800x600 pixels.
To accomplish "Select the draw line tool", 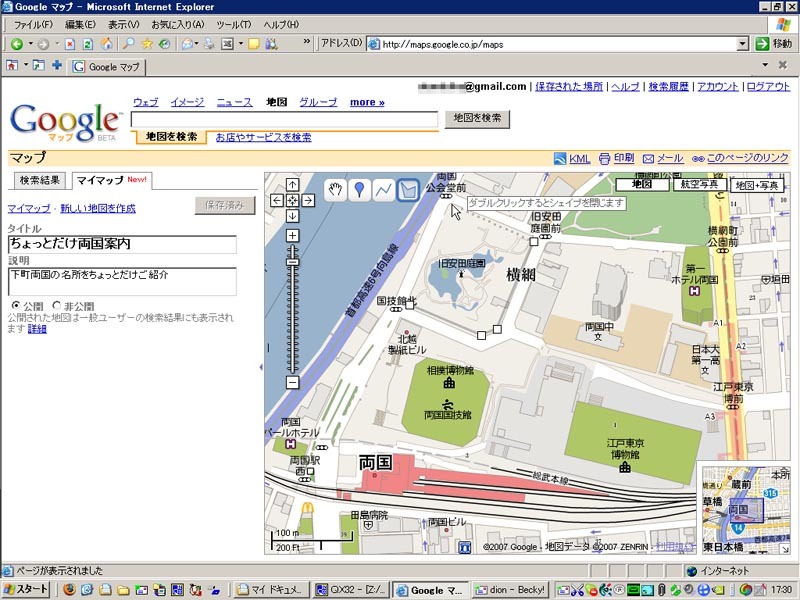I will coord(384,190).
